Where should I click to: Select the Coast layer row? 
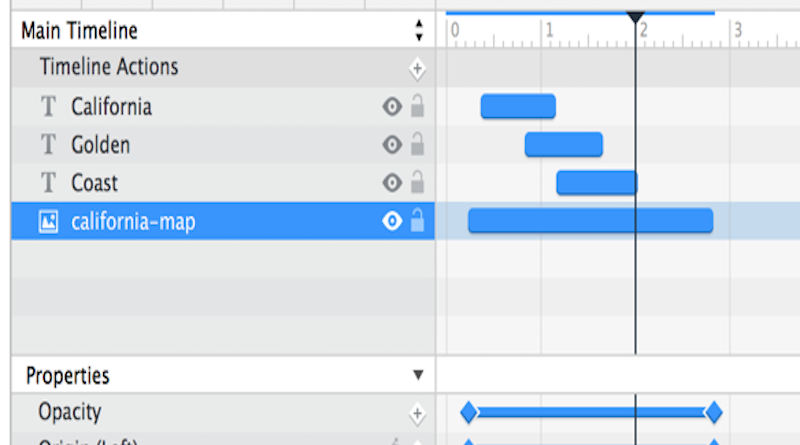coord(223,183)
